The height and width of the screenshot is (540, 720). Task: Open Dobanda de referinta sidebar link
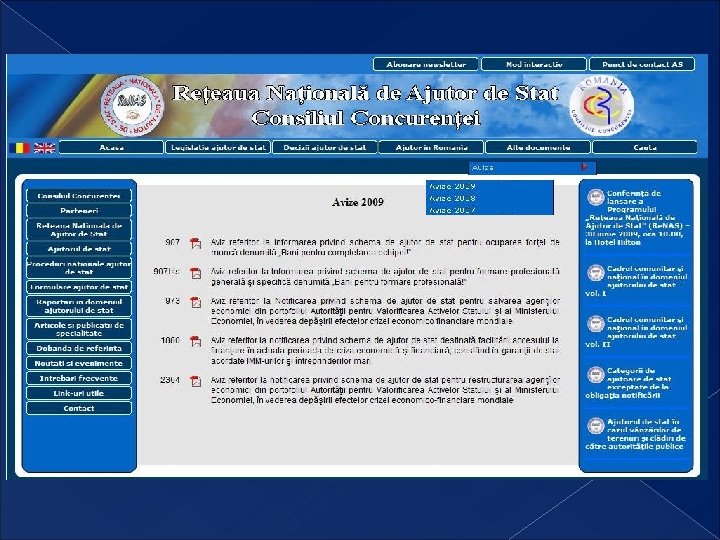(79, 348)
